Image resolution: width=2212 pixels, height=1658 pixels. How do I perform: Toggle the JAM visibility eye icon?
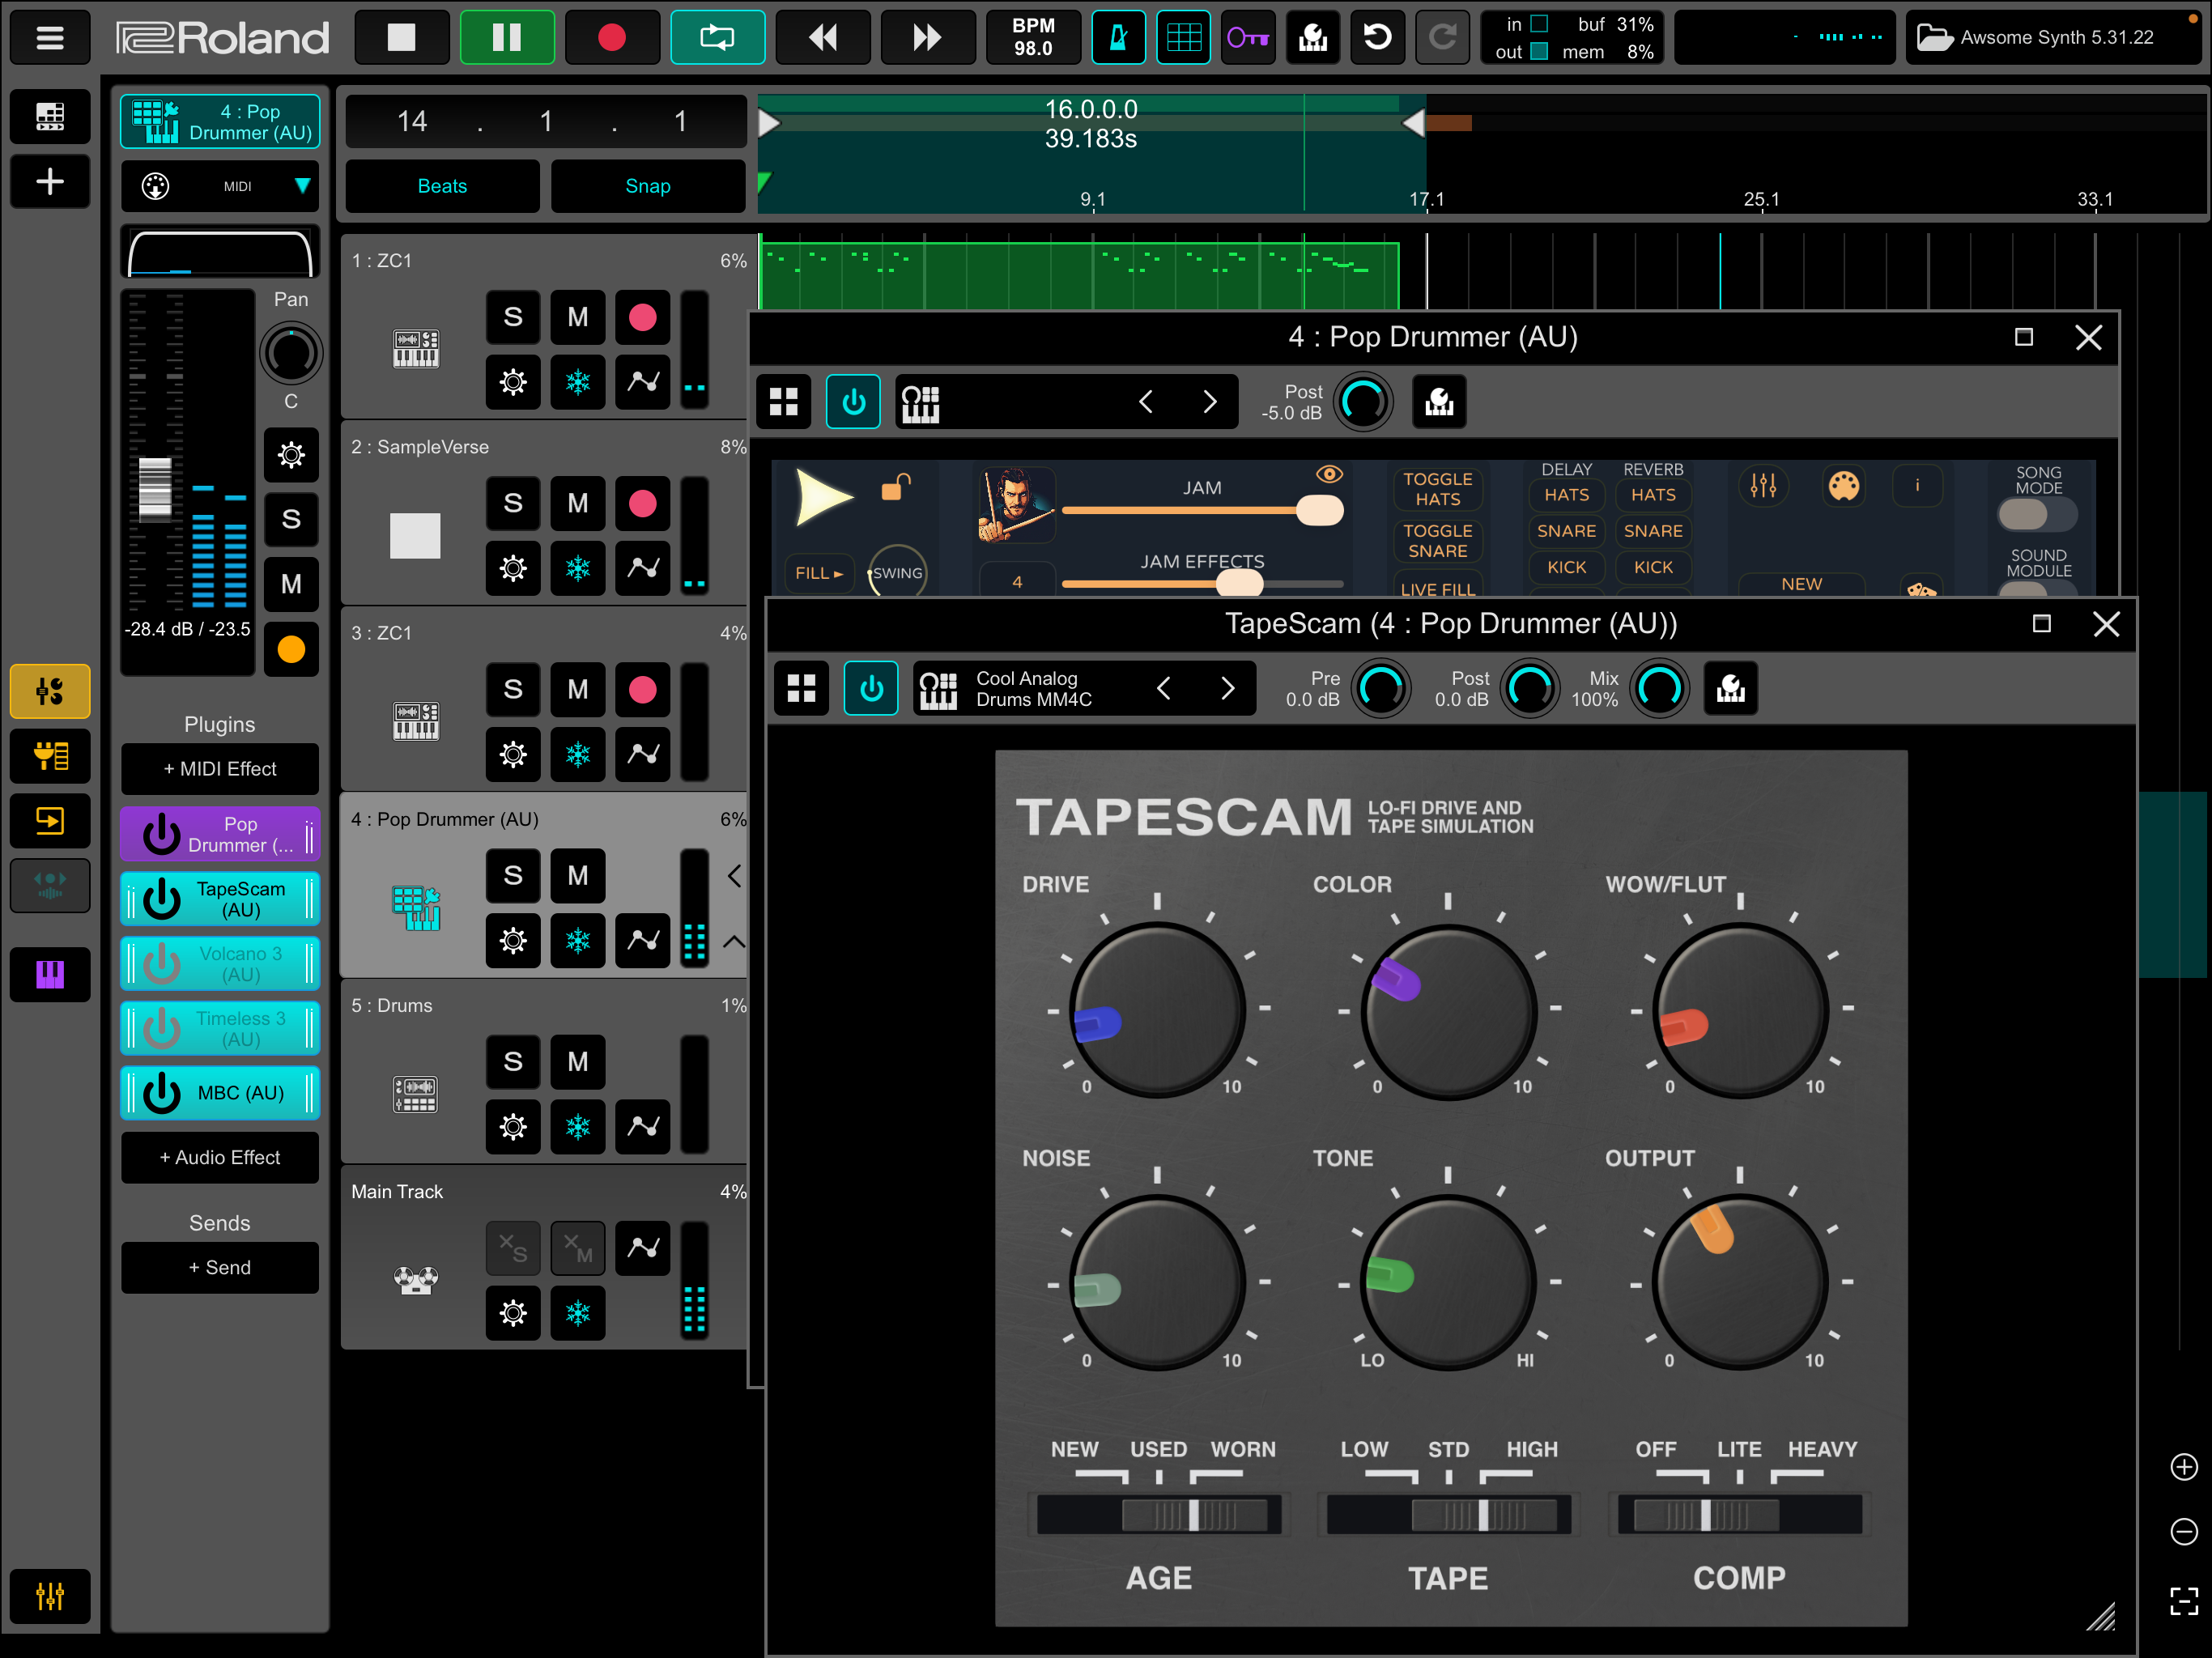[x=1329, y=474]
